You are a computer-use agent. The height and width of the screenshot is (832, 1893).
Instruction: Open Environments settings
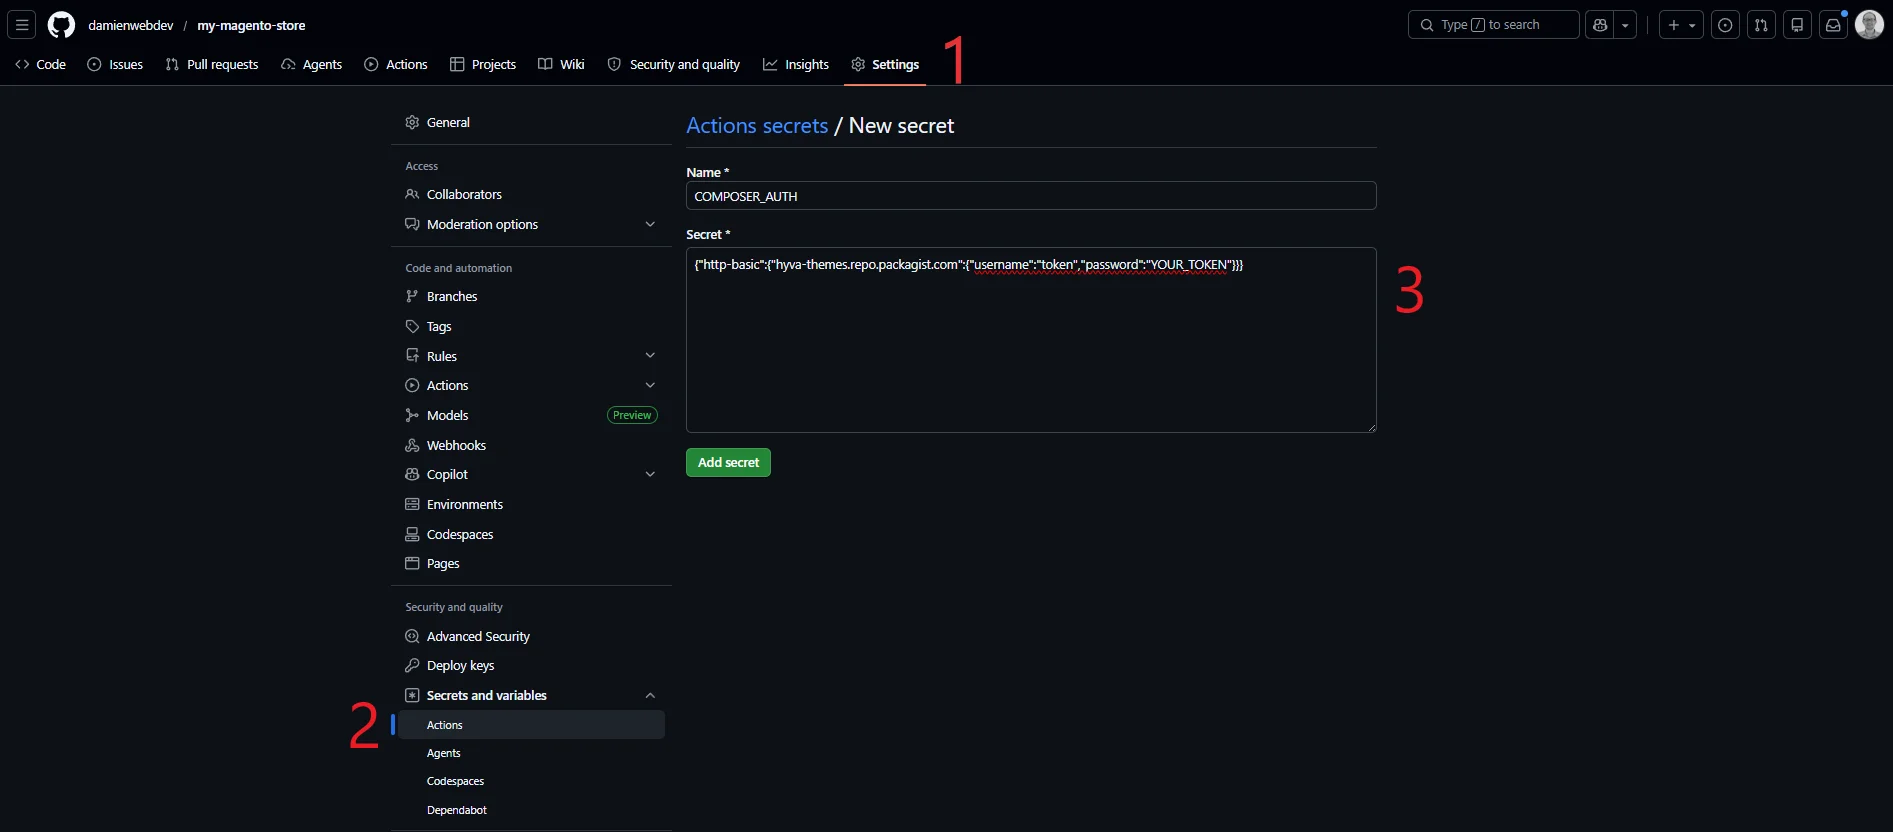coord(531,504)
